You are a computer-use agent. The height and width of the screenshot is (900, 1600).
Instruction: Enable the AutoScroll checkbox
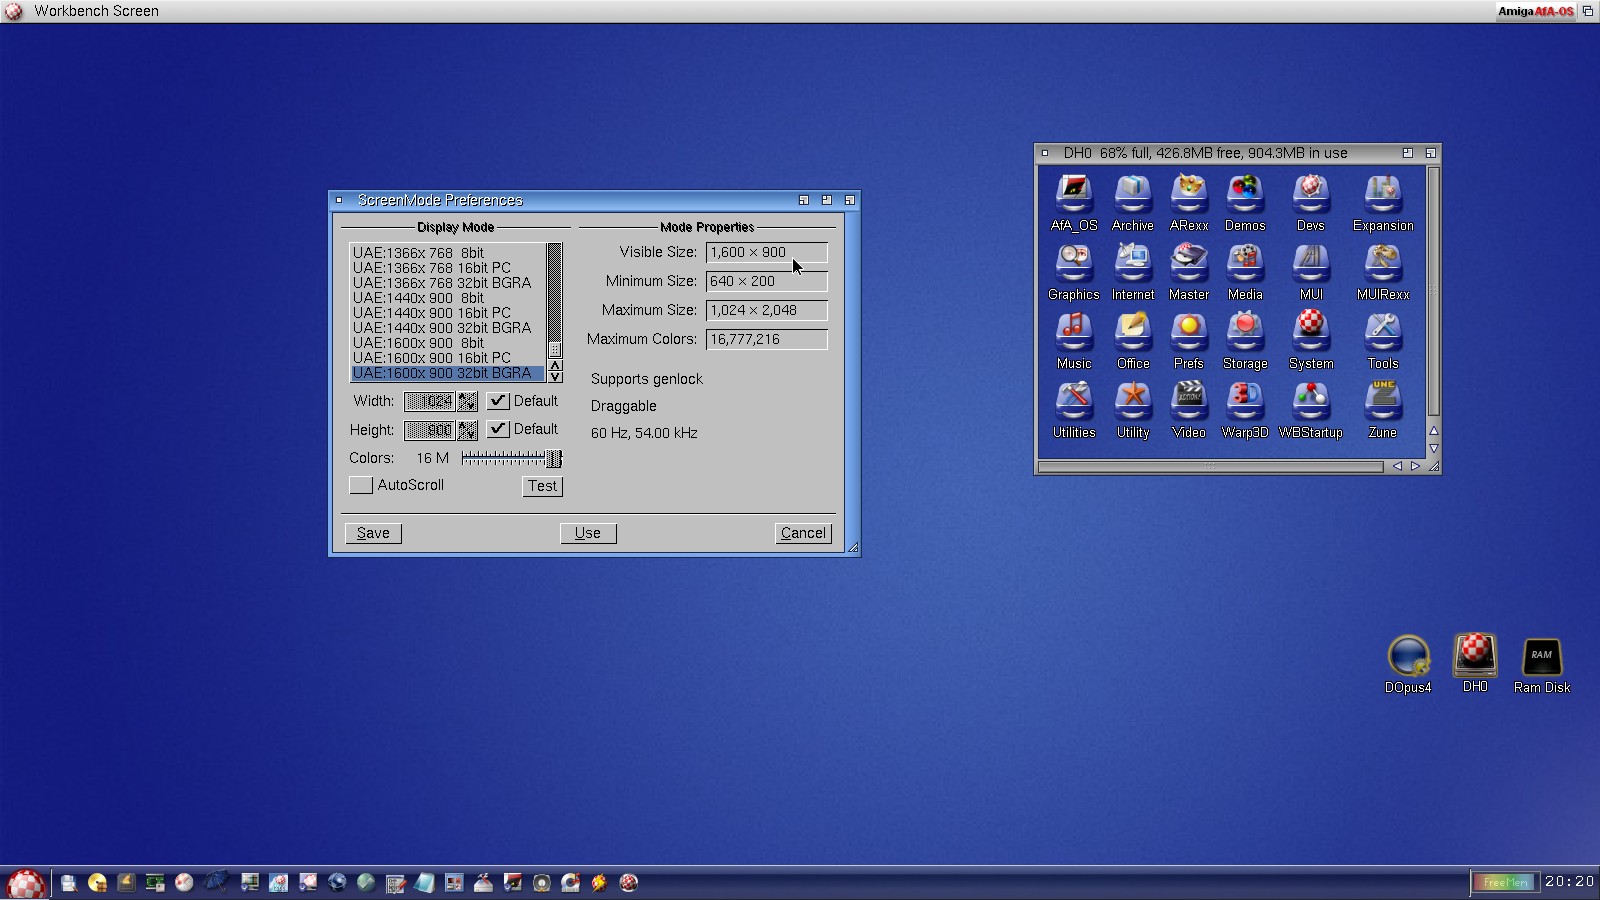pyautogui.click(x=361, y=485)
